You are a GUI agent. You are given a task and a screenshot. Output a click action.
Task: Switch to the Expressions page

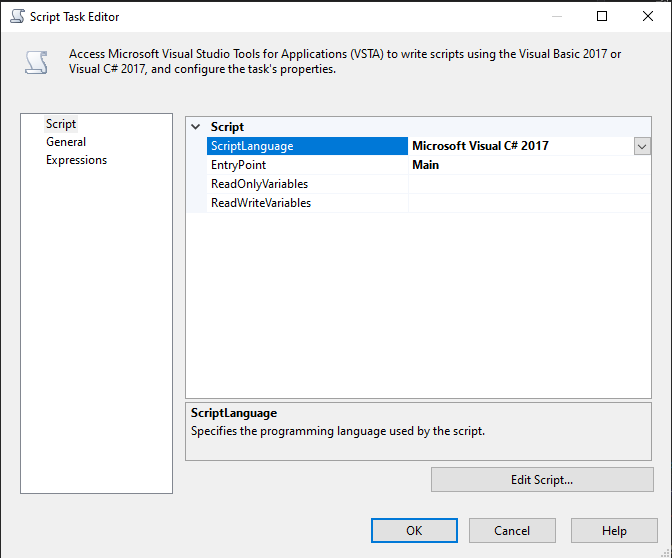pyautogui.click(x=76, y=160)
